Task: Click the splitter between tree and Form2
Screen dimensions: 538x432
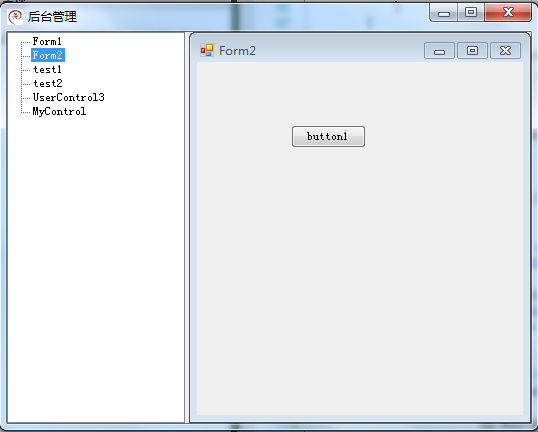Action: click(187, 227)
